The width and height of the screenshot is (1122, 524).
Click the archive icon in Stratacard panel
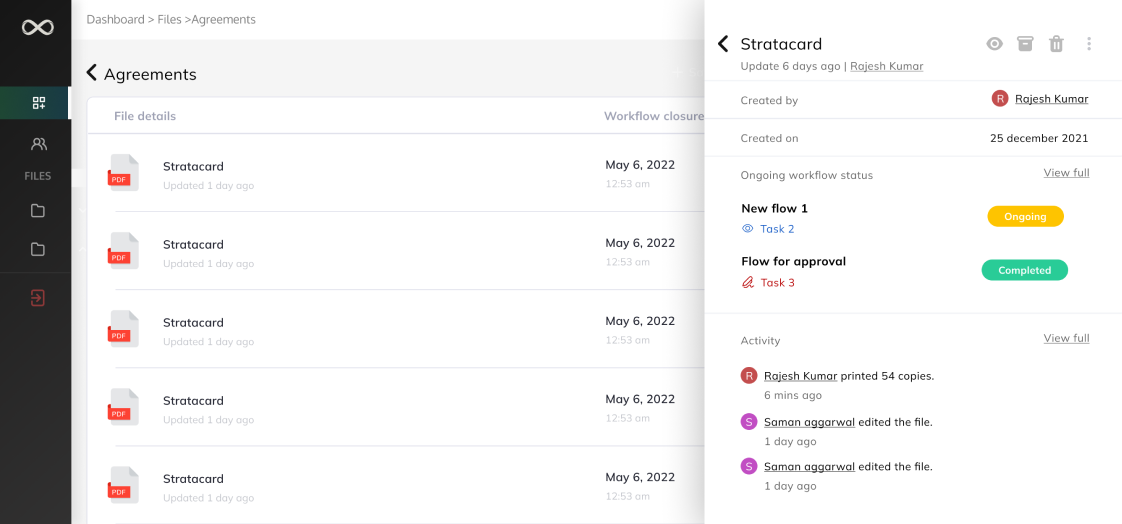point(1025,44)
